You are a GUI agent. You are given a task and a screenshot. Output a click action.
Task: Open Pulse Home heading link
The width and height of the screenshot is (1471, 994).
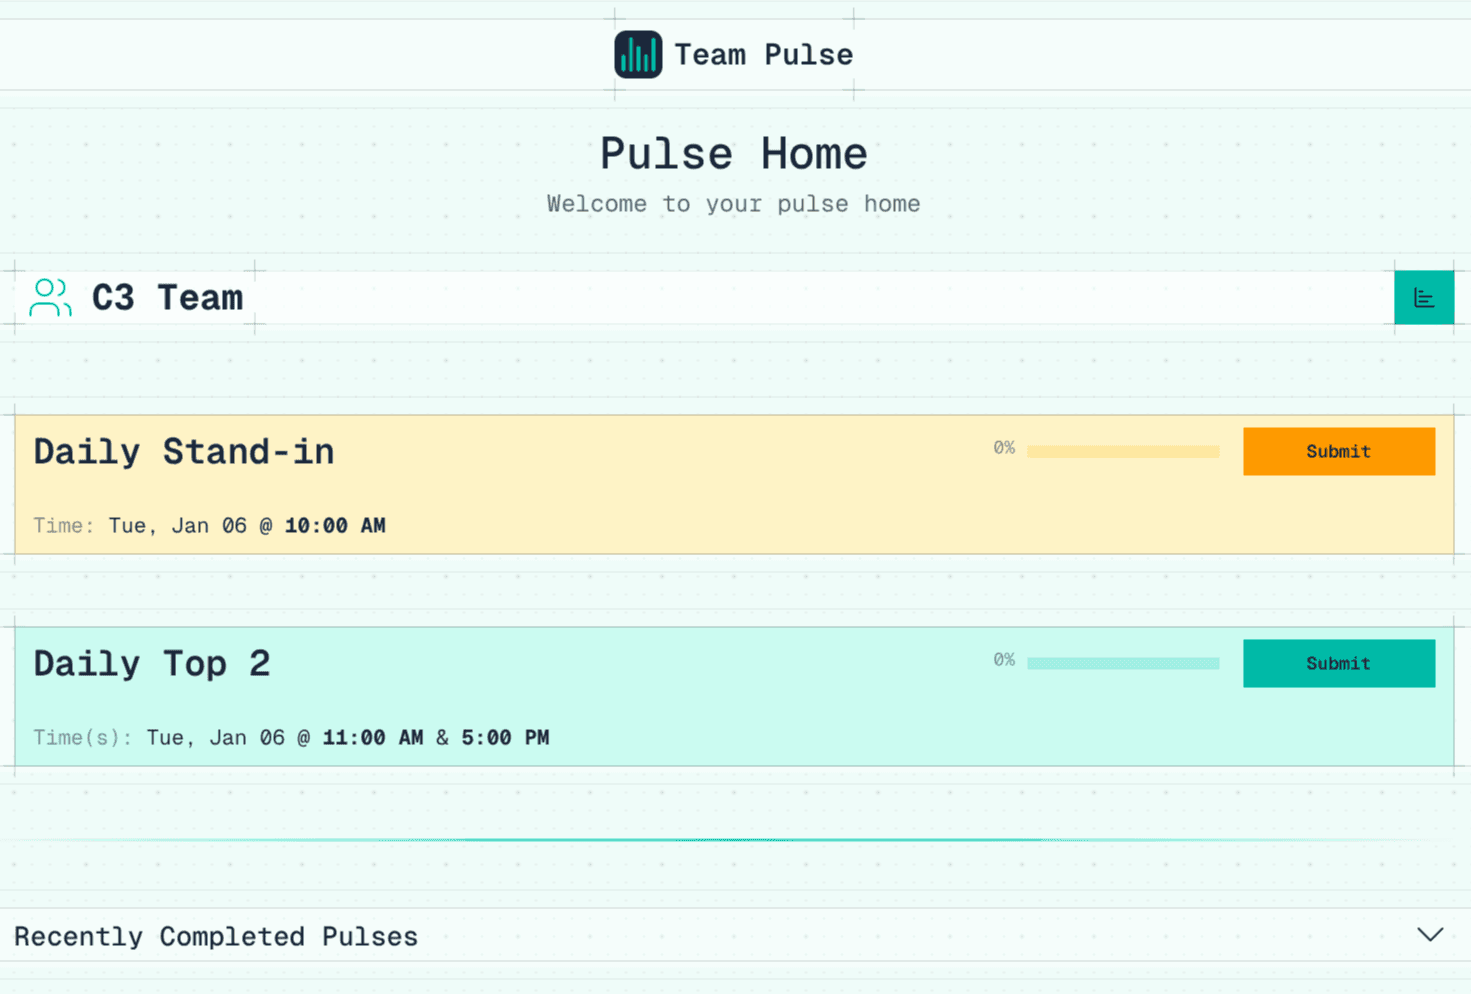tap(733, 153)
